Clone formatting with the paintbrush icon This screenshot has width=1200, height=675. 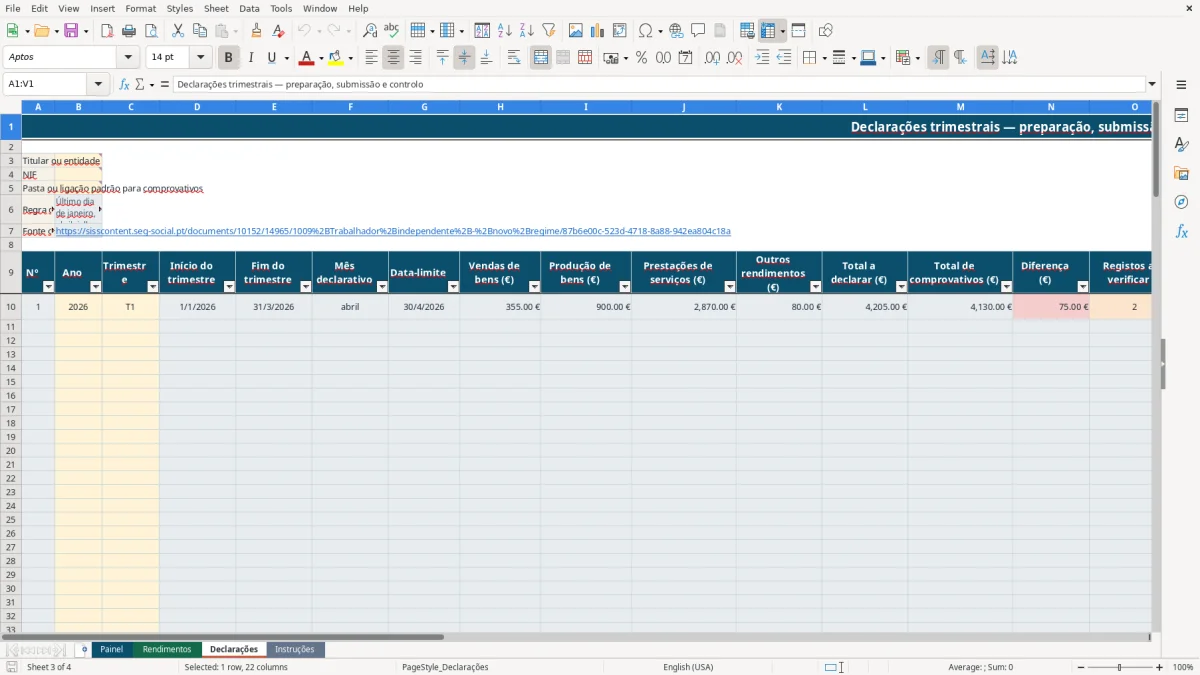click(256, 31)
